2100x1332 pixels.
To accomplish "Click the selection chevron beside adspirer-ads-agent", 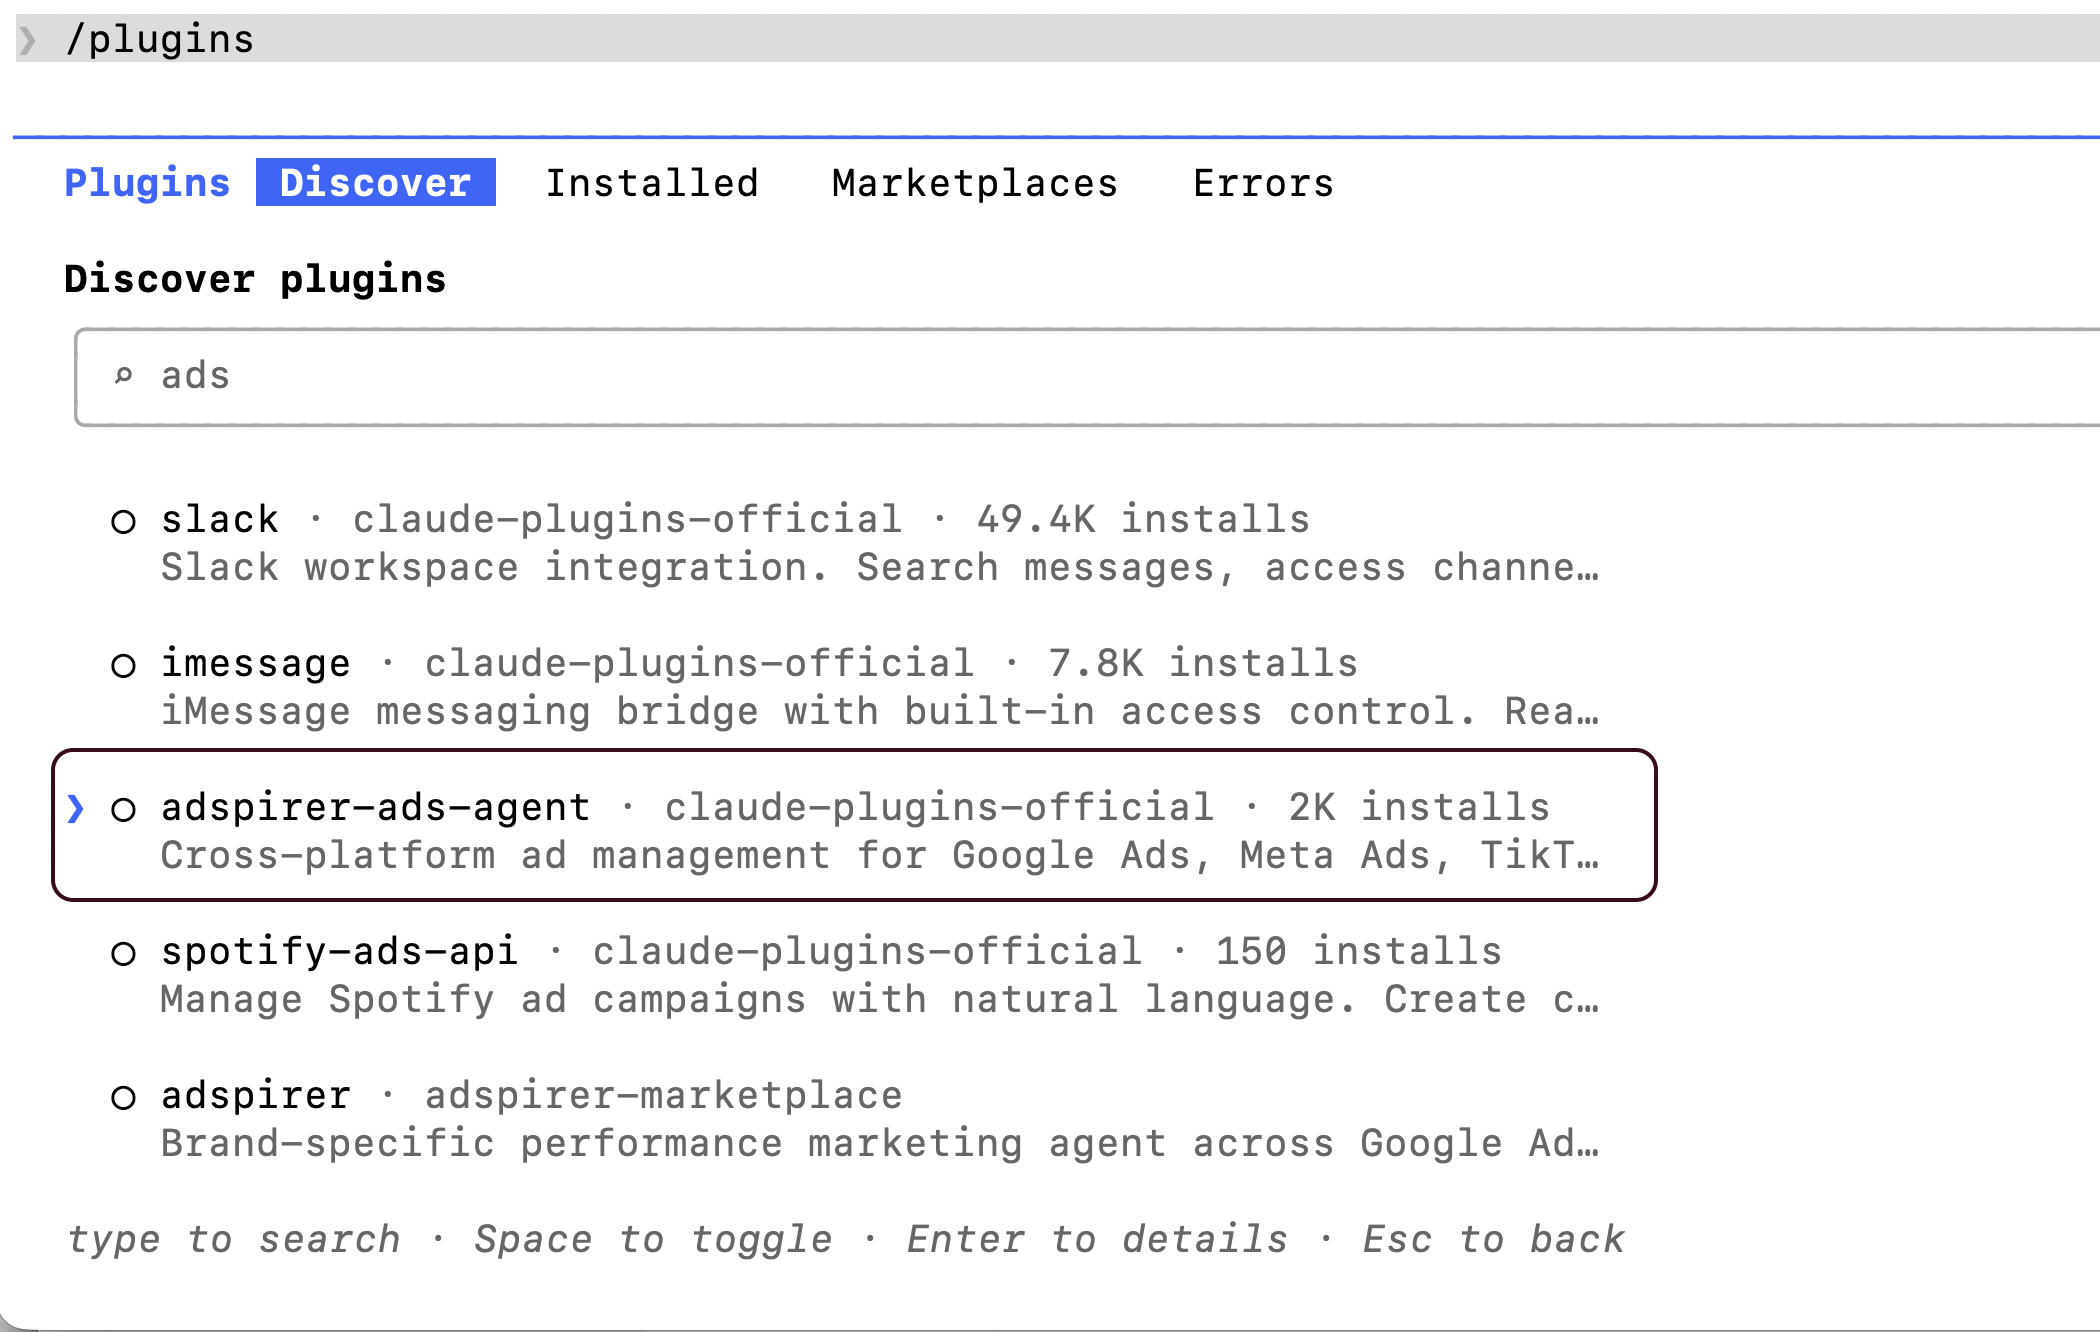I will [75, 808].
